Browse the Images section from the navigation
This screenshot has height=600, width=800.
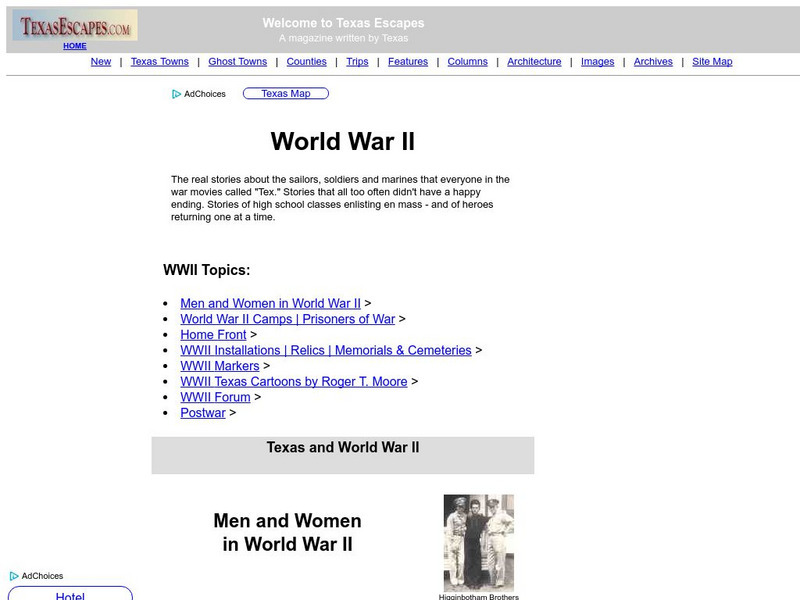coord(597,61)
